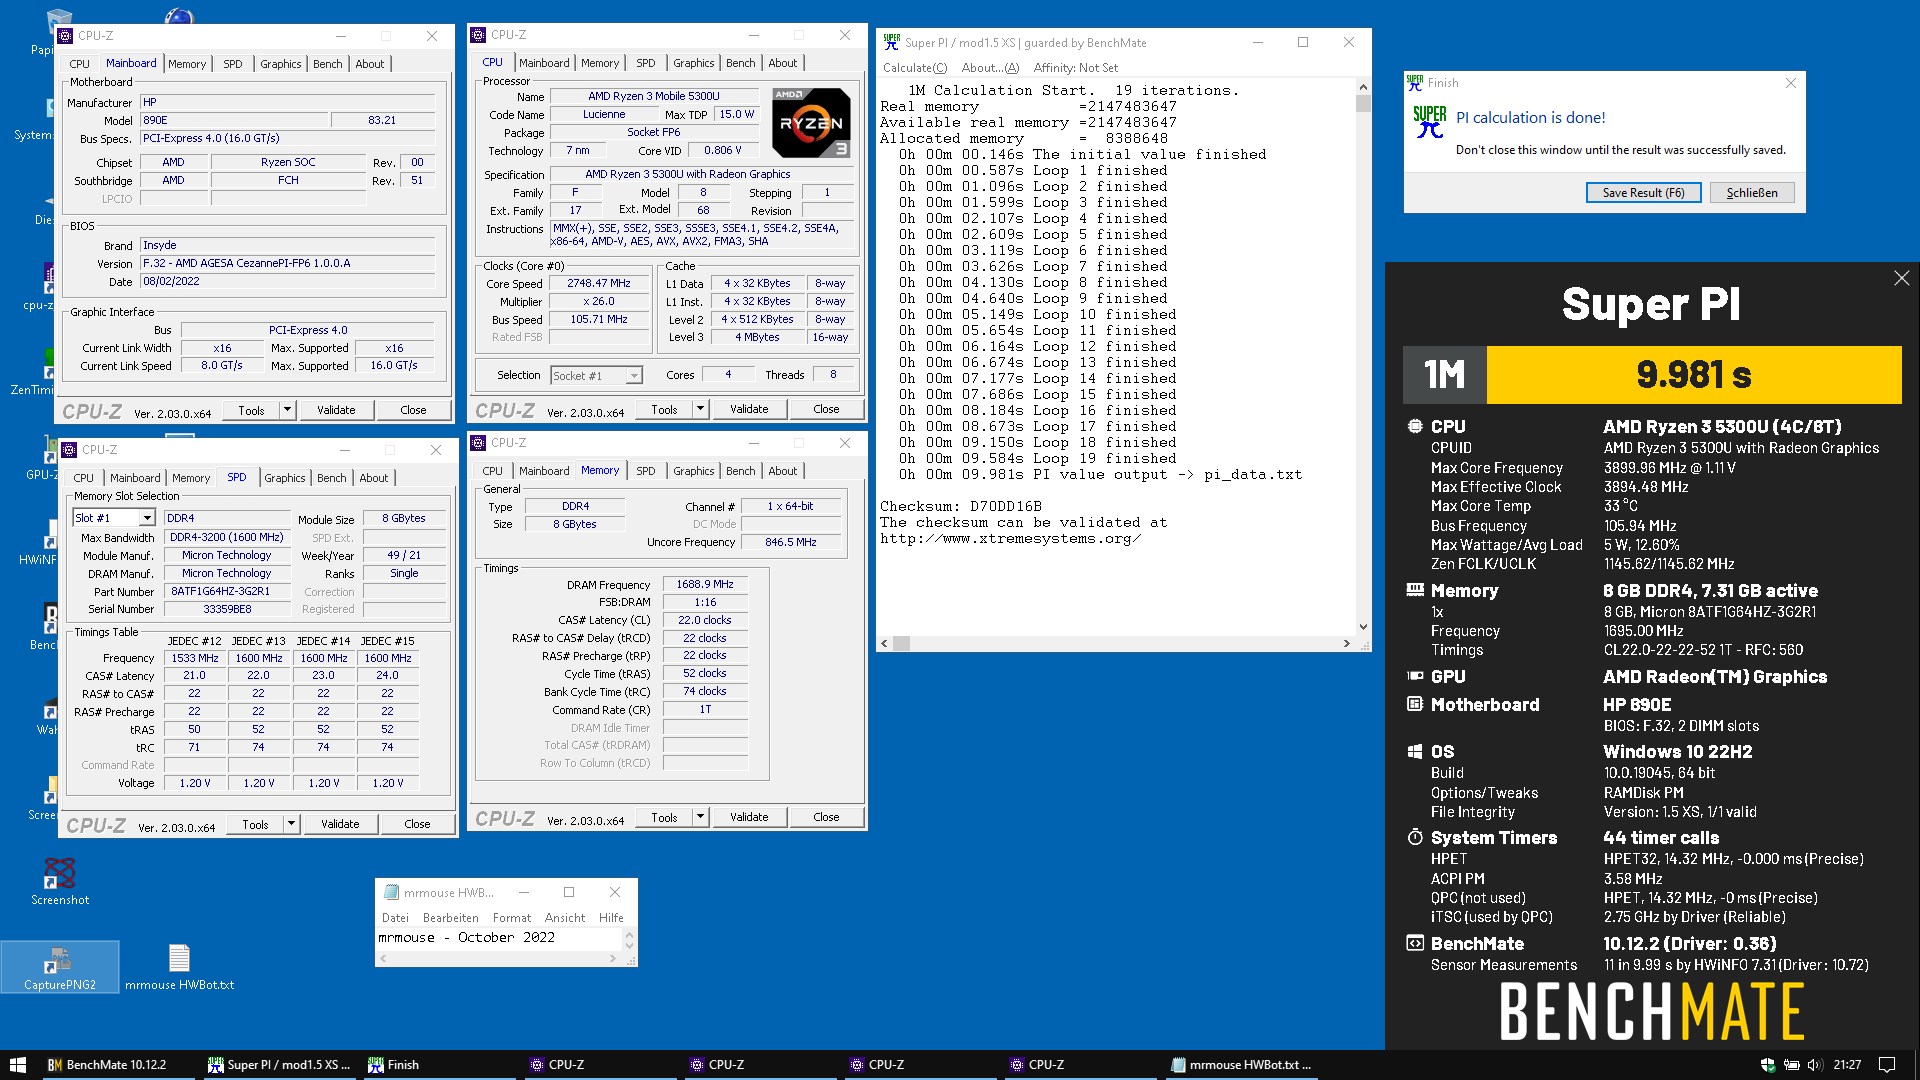Open the mrmouse HWBot.txt desktop file
Viewport: 1920px width, 1080px height.
click(x=180, y=967)
